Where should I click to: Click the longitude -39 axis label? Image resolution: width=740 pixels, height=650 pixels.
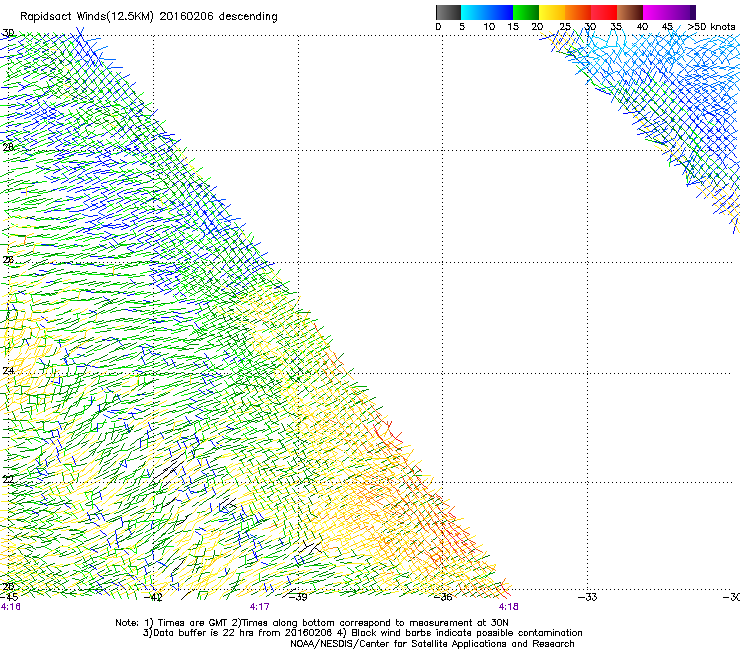tap(298, 597)
